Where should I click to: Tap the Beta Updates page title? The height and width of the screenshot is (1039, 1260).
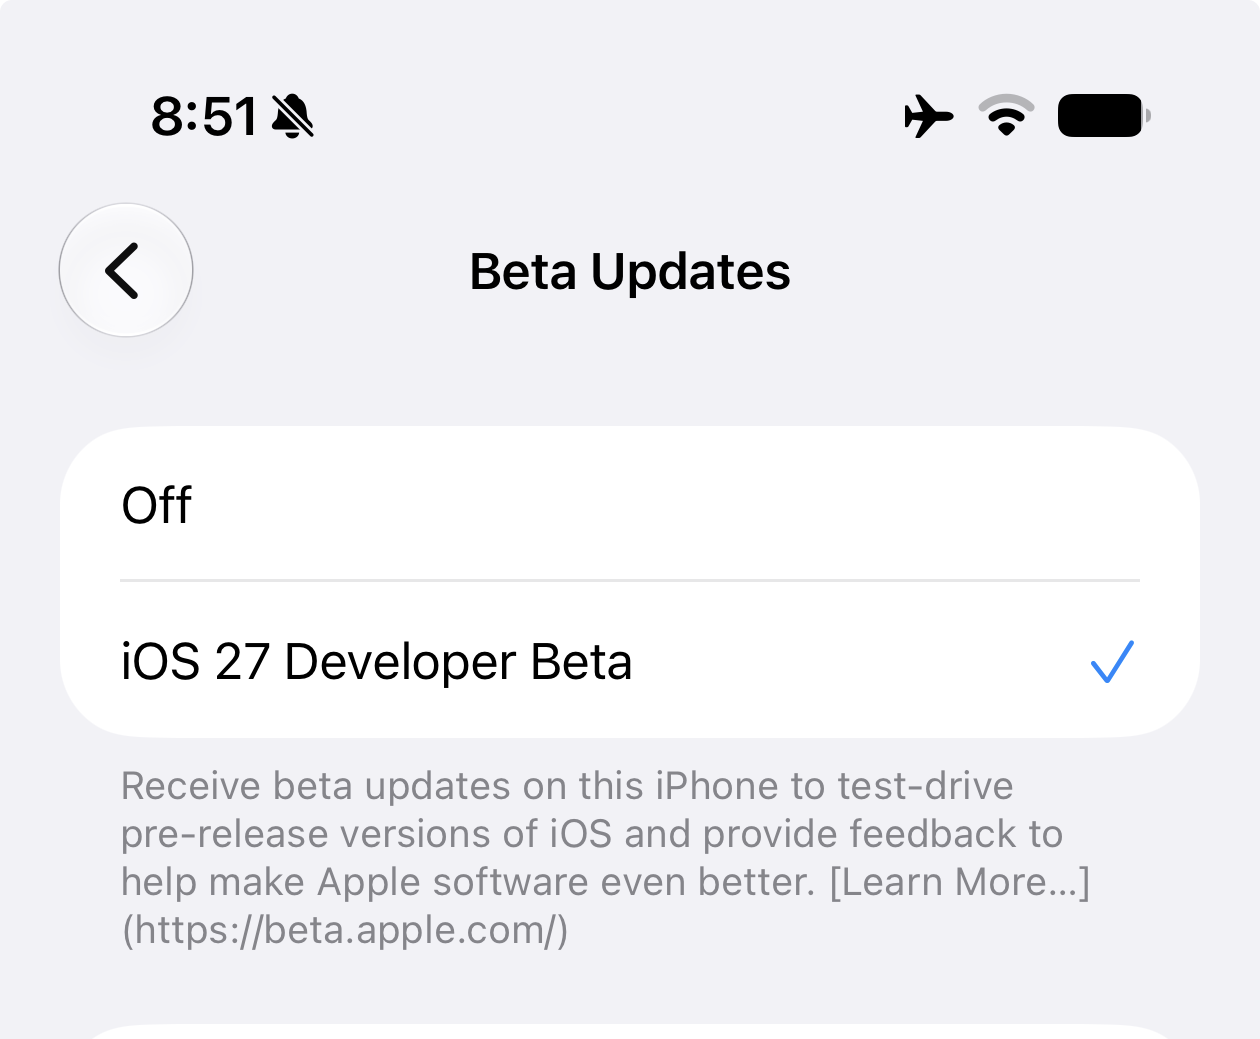[x=630, y=271]
